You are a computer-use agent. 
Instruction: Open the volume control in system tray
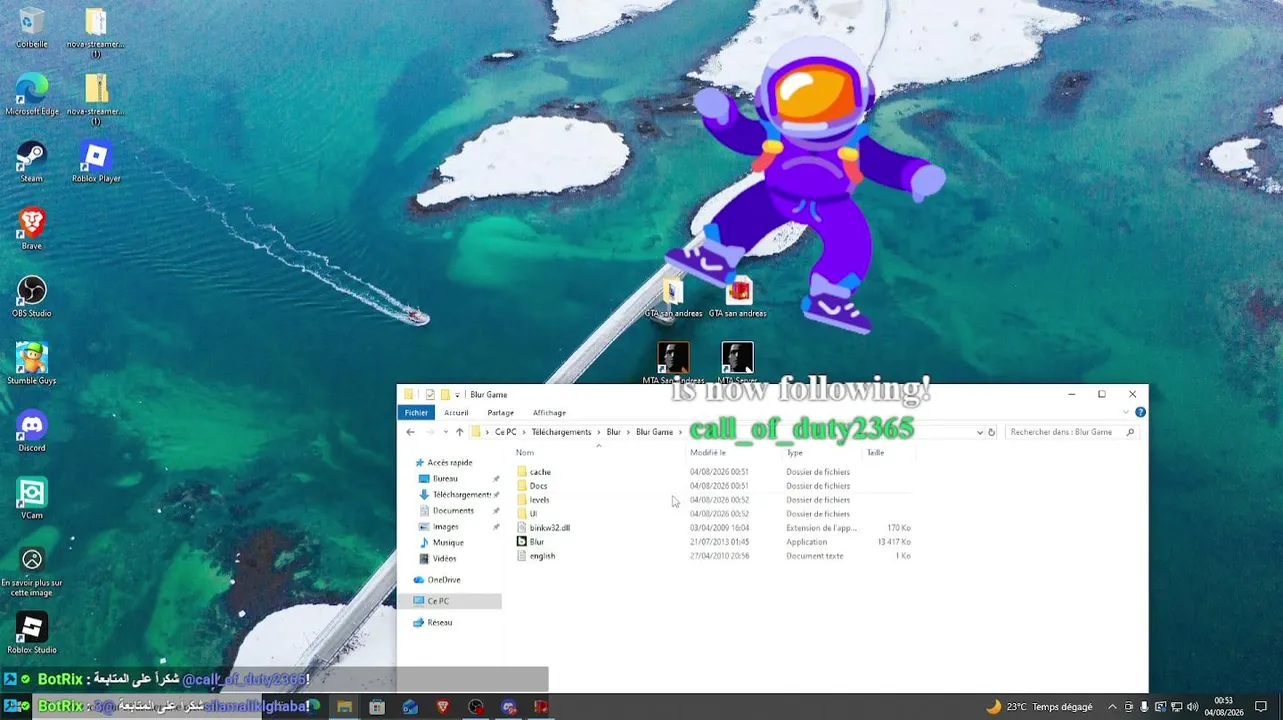pos(1192,707)
